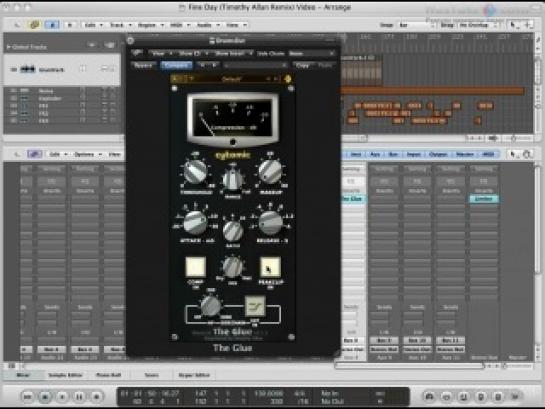This screenshot has height=409, width=545.
Task: Click the transport stop button
Action: coord(45,396)
